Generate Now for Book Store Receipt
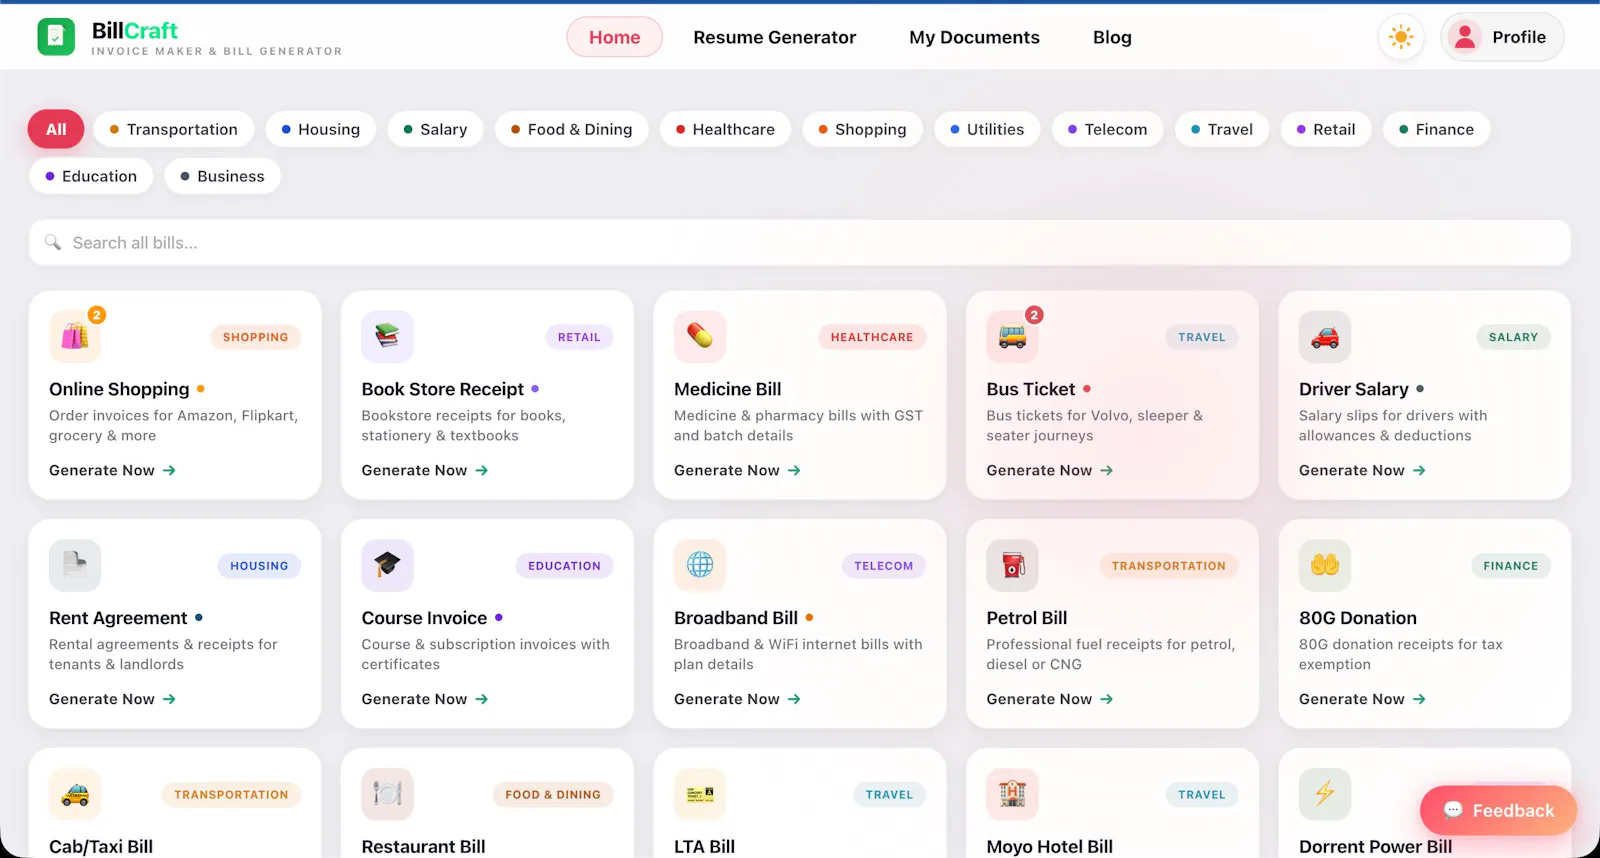This screenshot has width=1600, height=858. 425,470
